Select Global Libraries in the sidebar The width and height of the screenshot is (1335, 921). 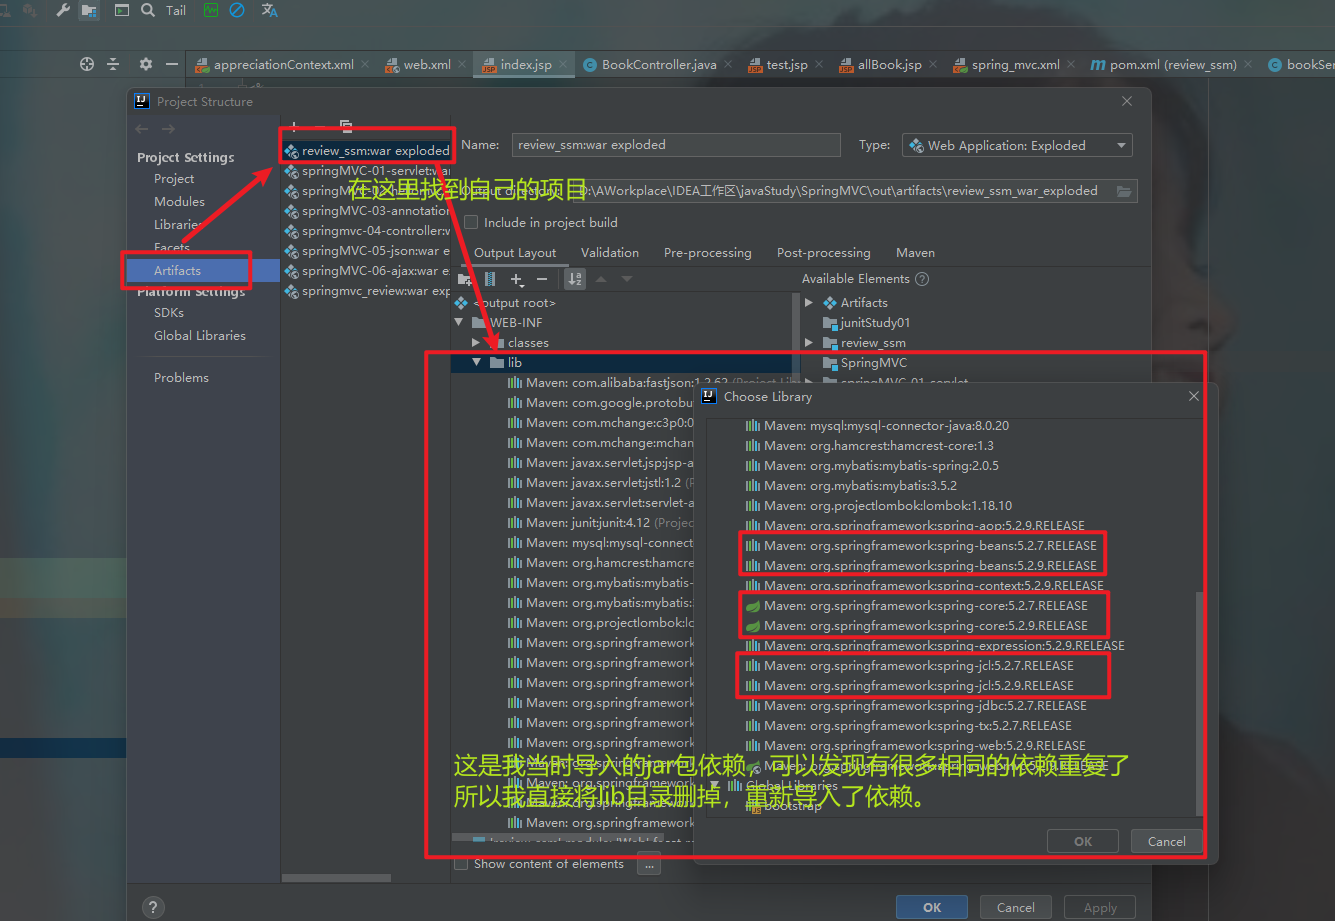coord(199,335)
